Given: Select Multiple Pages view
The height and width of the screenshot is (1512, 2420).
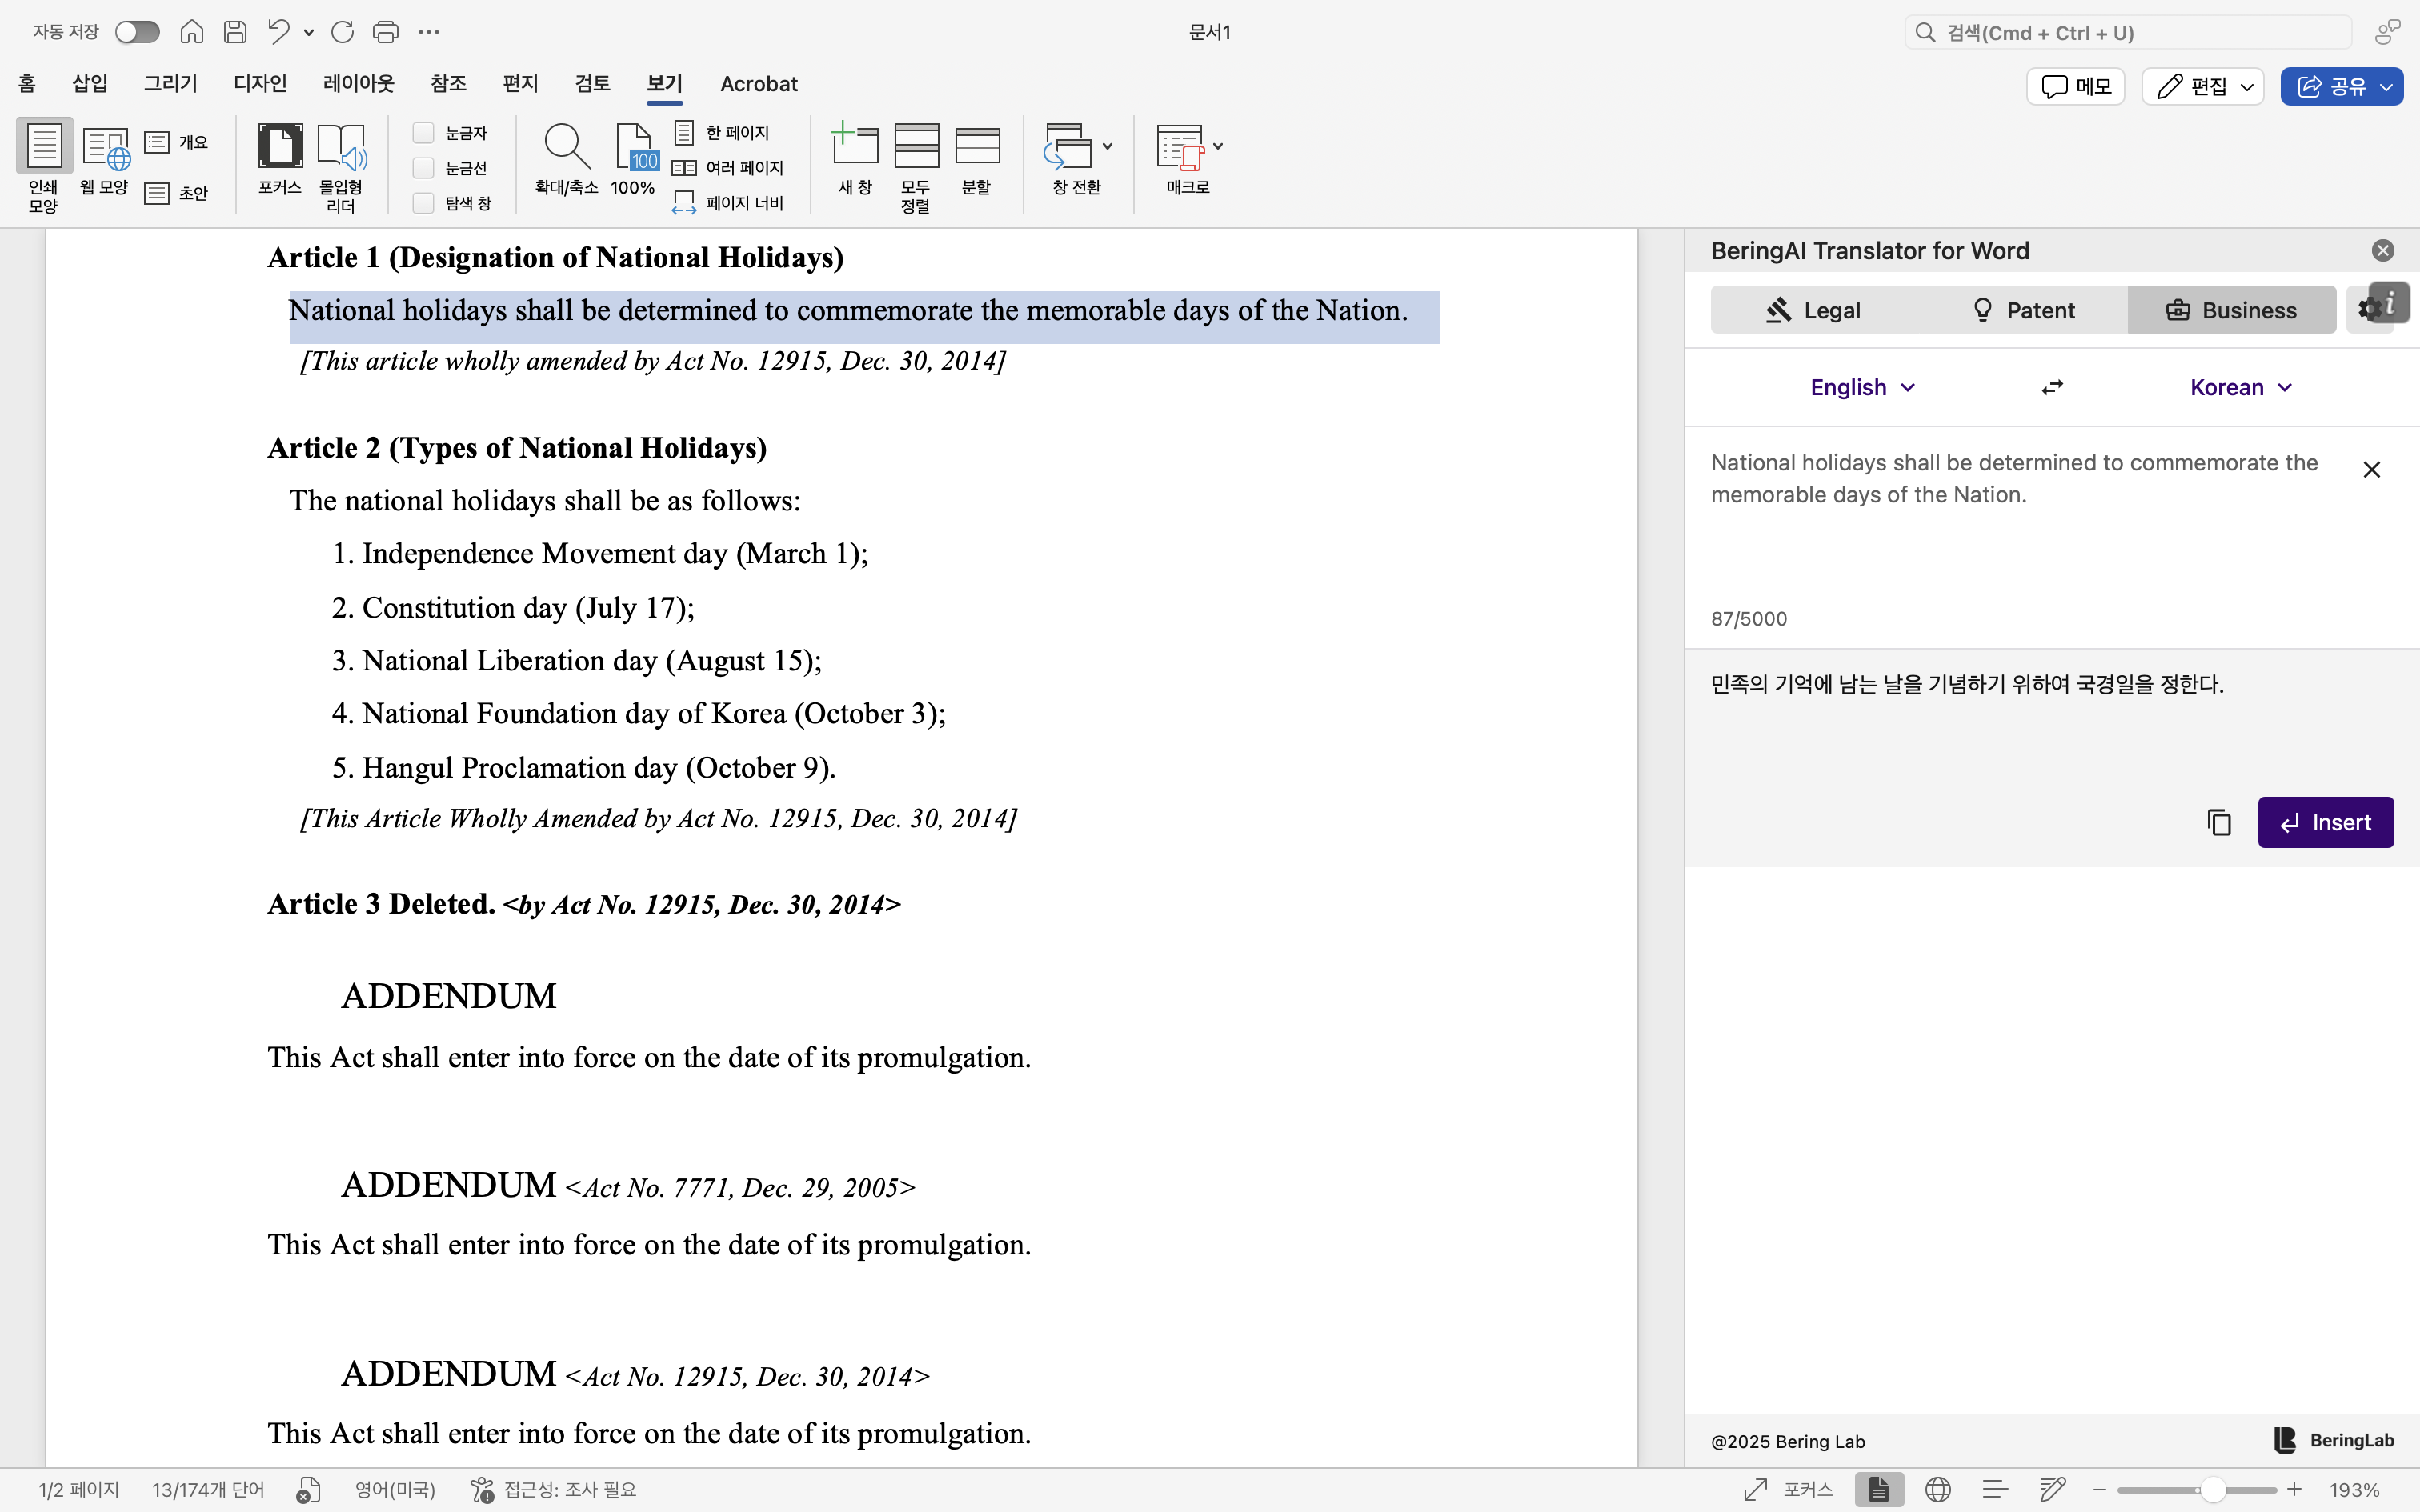Looking at the screenshot, I should [729, 168].
